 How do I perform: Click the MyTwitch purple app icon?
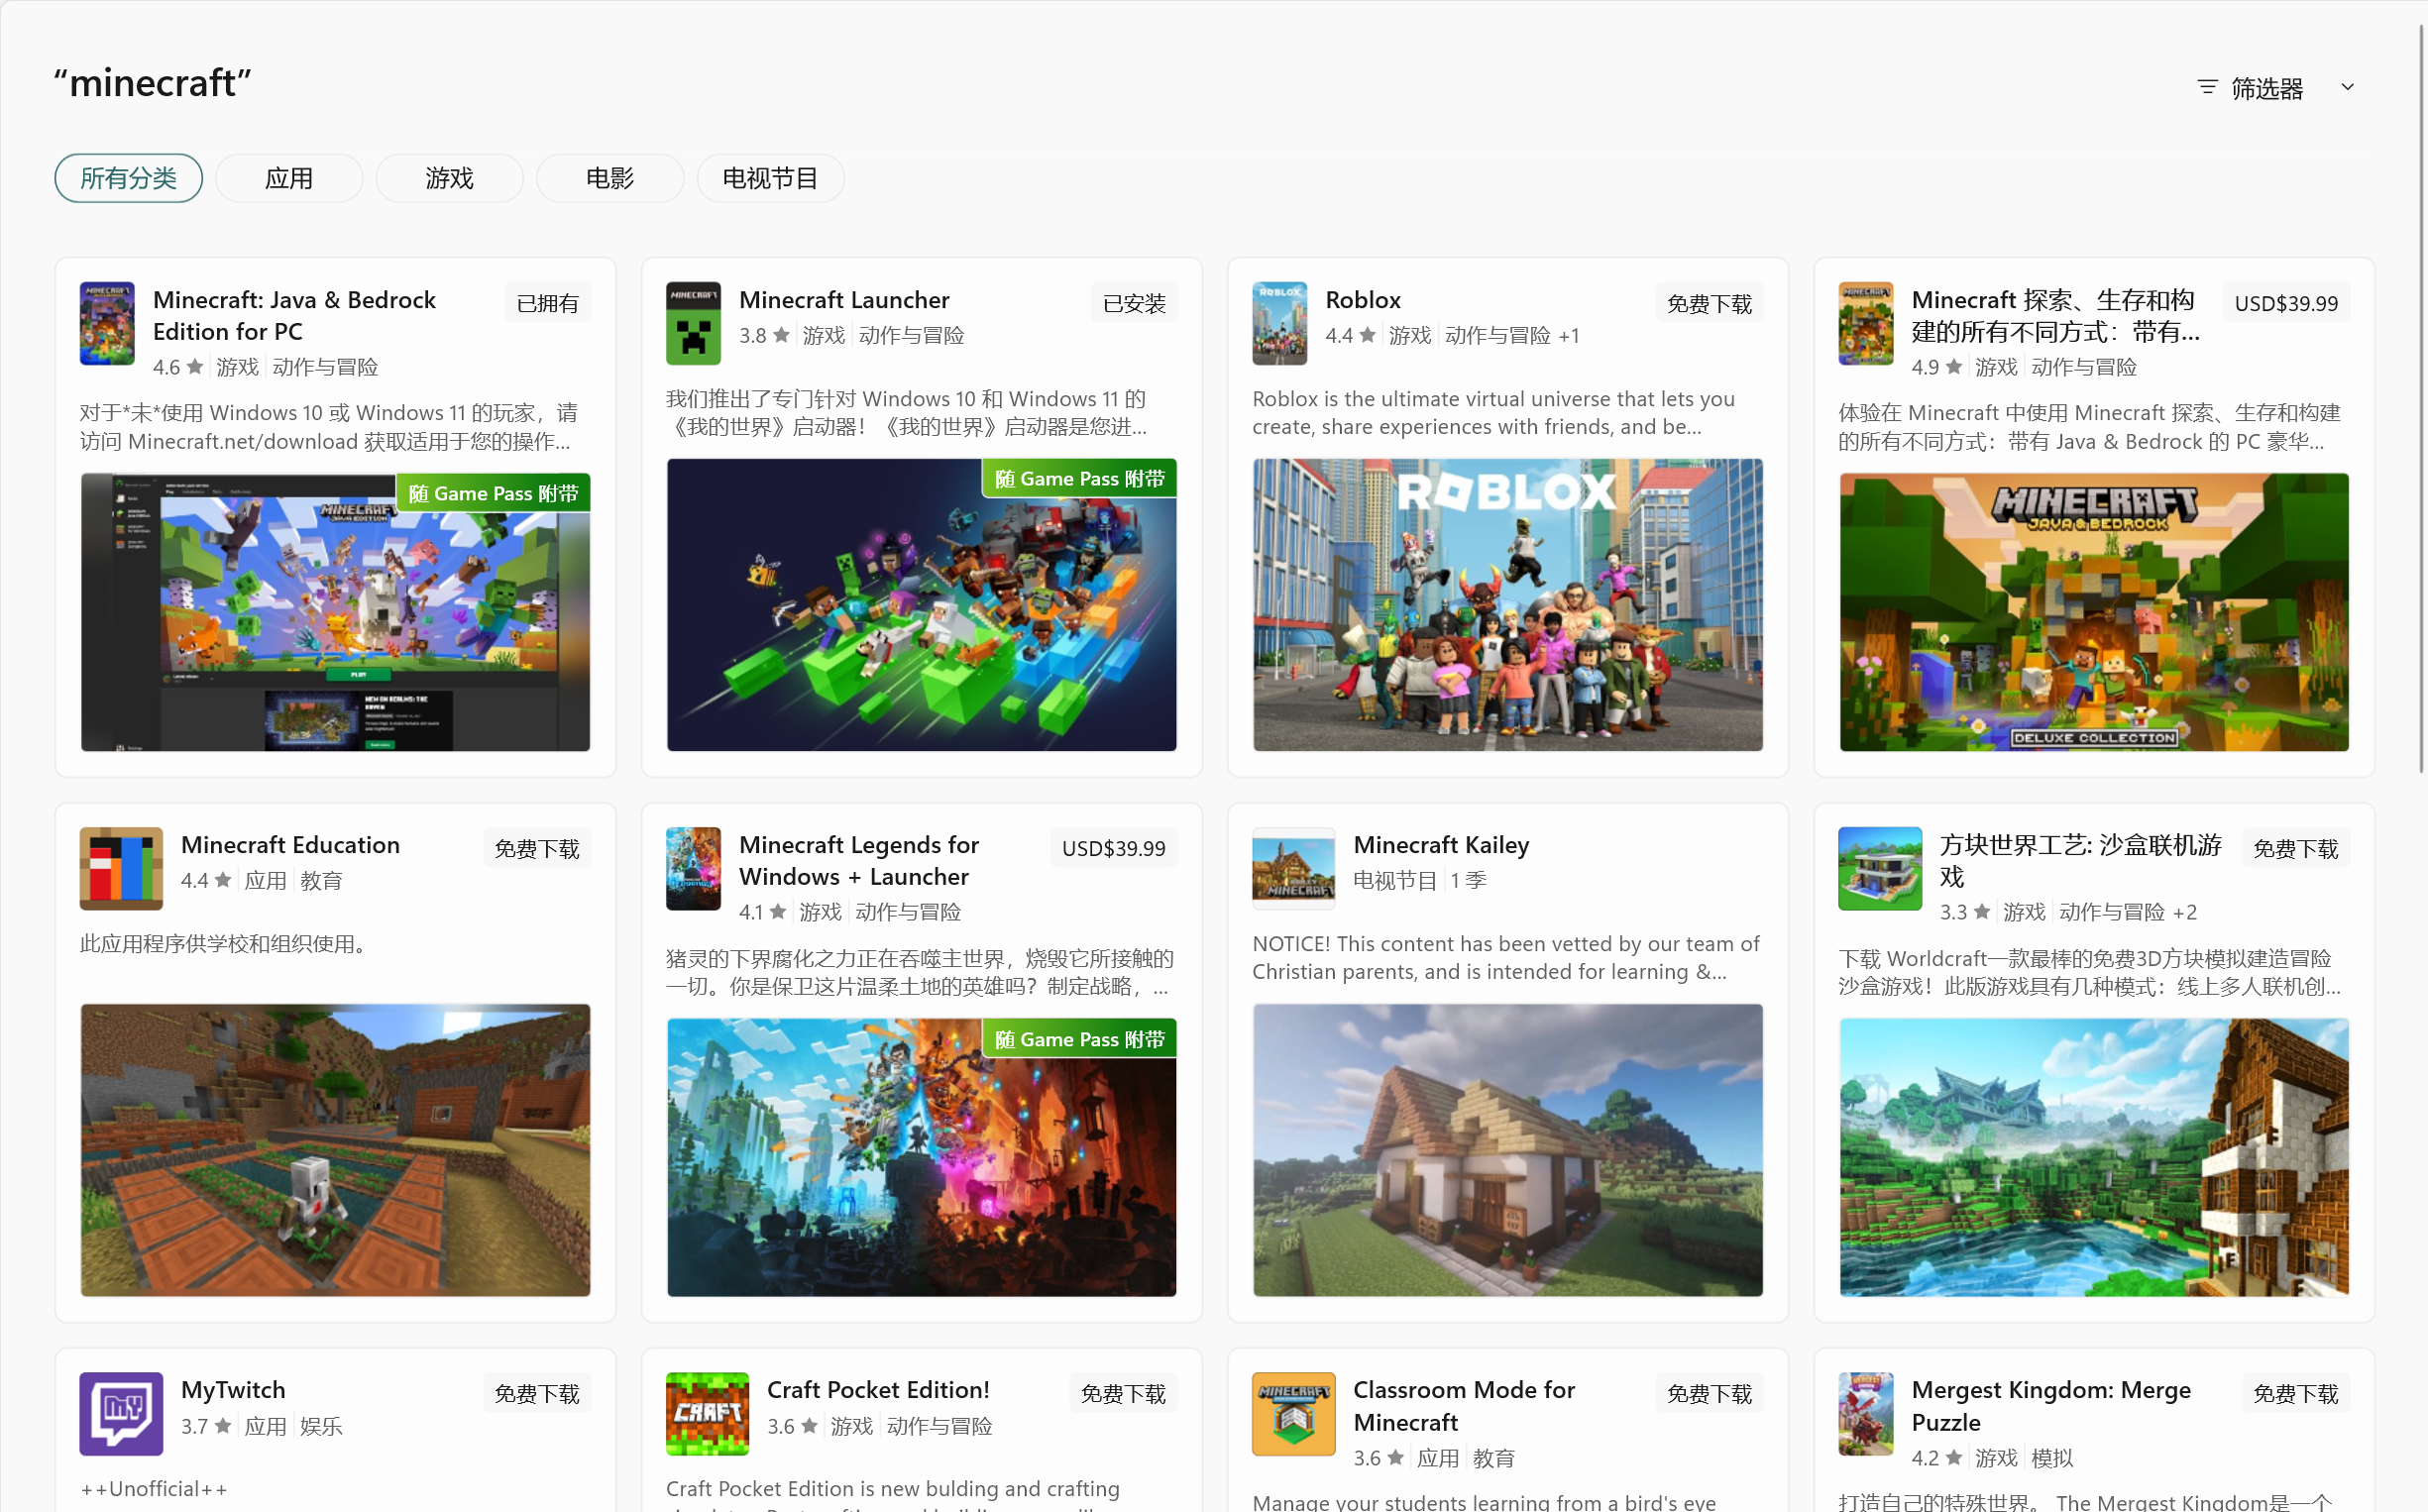[121, 1413]
